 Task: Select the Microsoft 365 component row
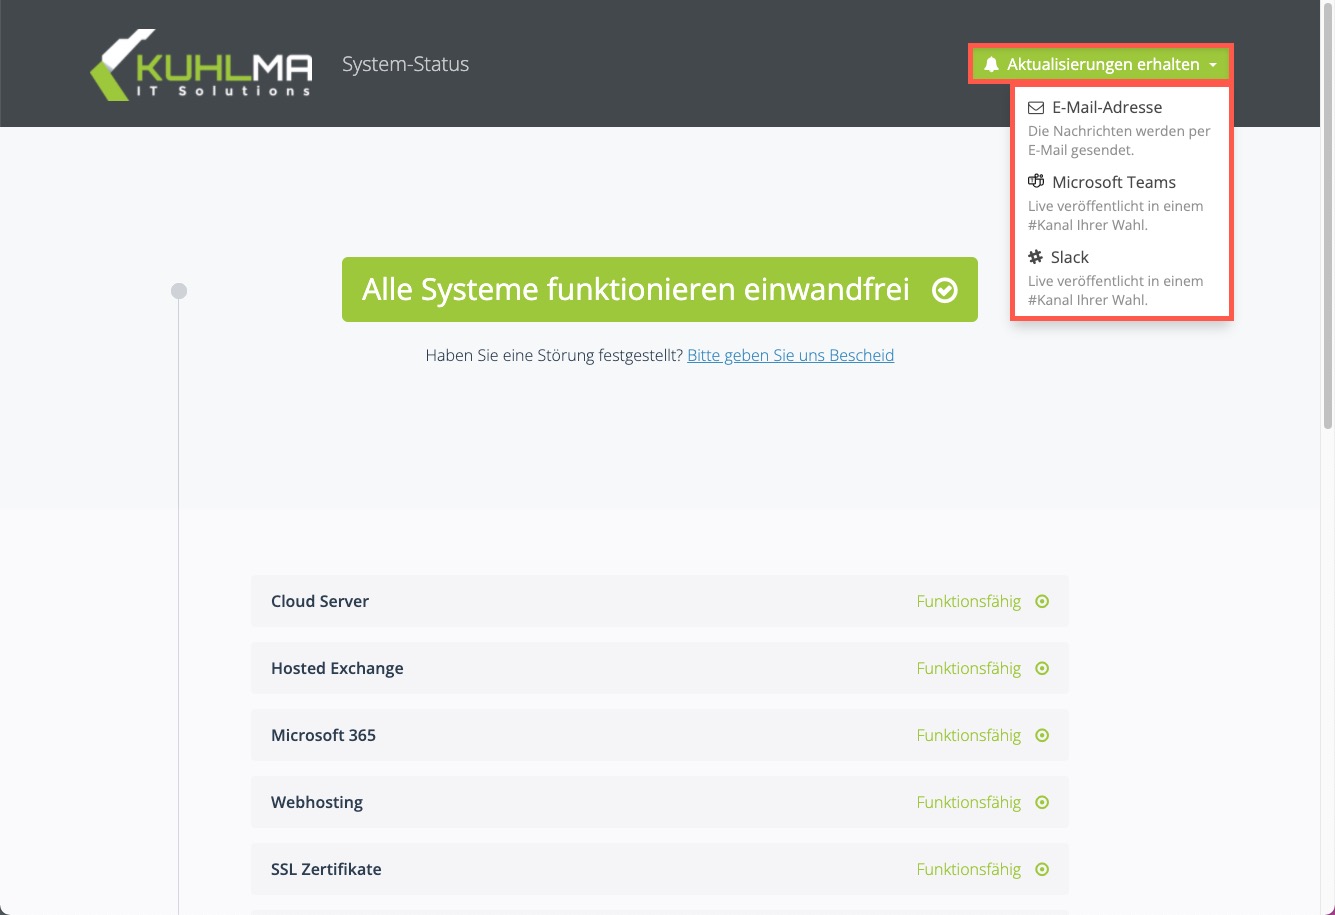pyautogui.click(x=660, y=735)
